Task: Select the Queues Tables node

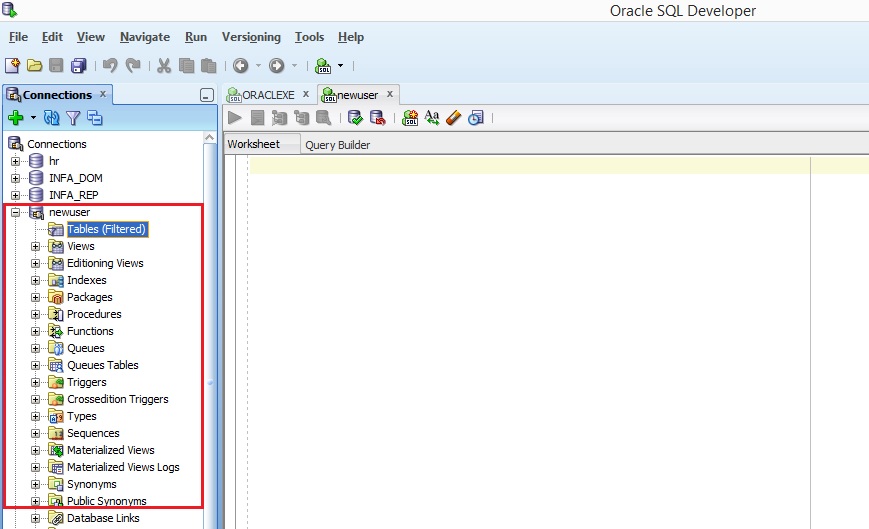Action: click(x=103, y=365)
